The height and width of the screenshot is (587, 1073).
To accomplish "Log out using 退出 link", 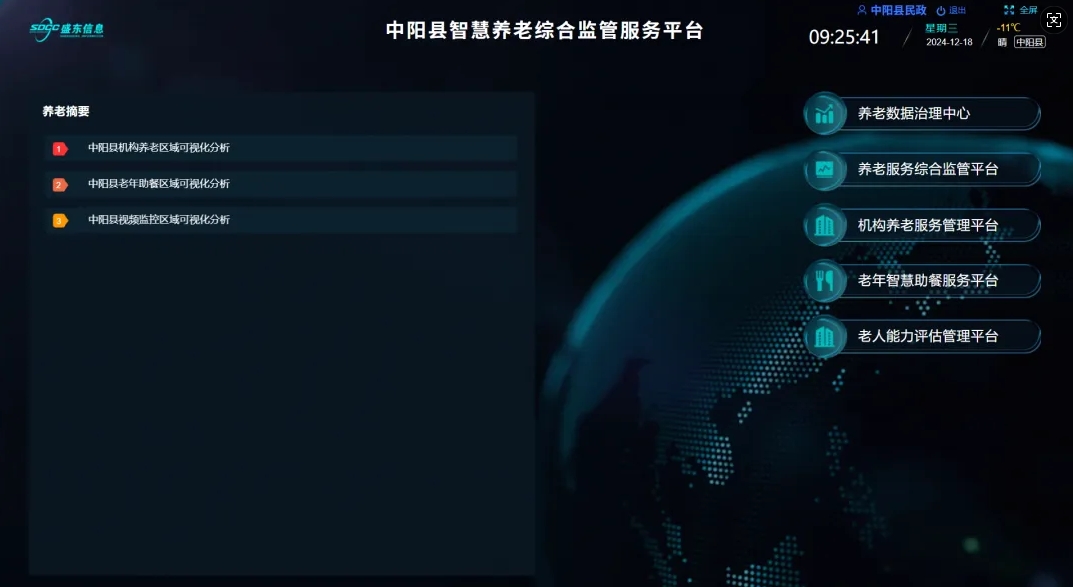I will pyautogui.click(x=957, y=10).
